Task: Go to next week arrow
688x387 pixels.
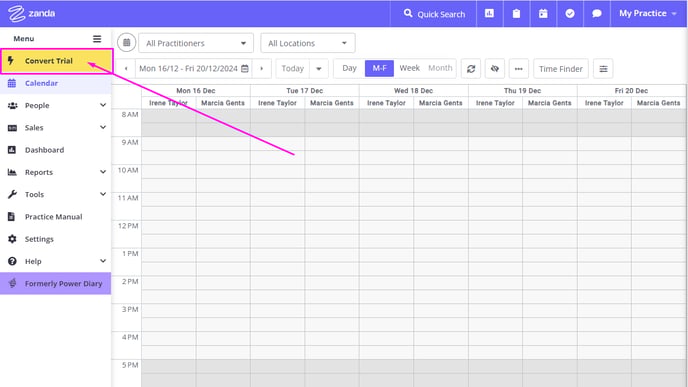Action: [262, 68]
